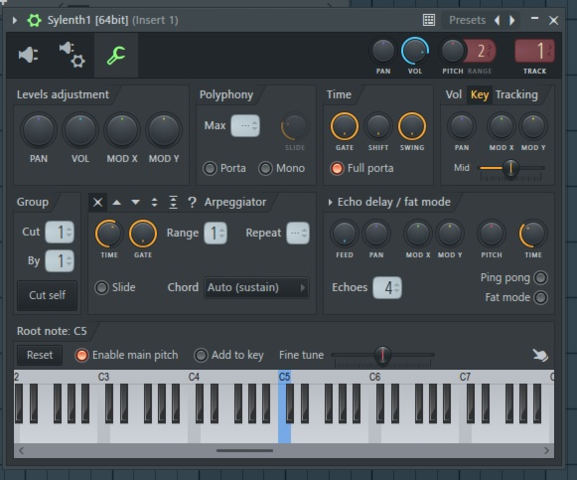Switch to the Vol tracking tab

(454, 95)
